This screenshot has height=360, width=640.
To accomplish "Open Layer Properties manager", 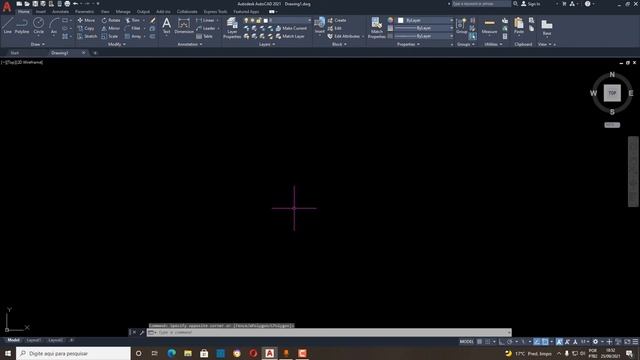I will (x=232, y=28).
